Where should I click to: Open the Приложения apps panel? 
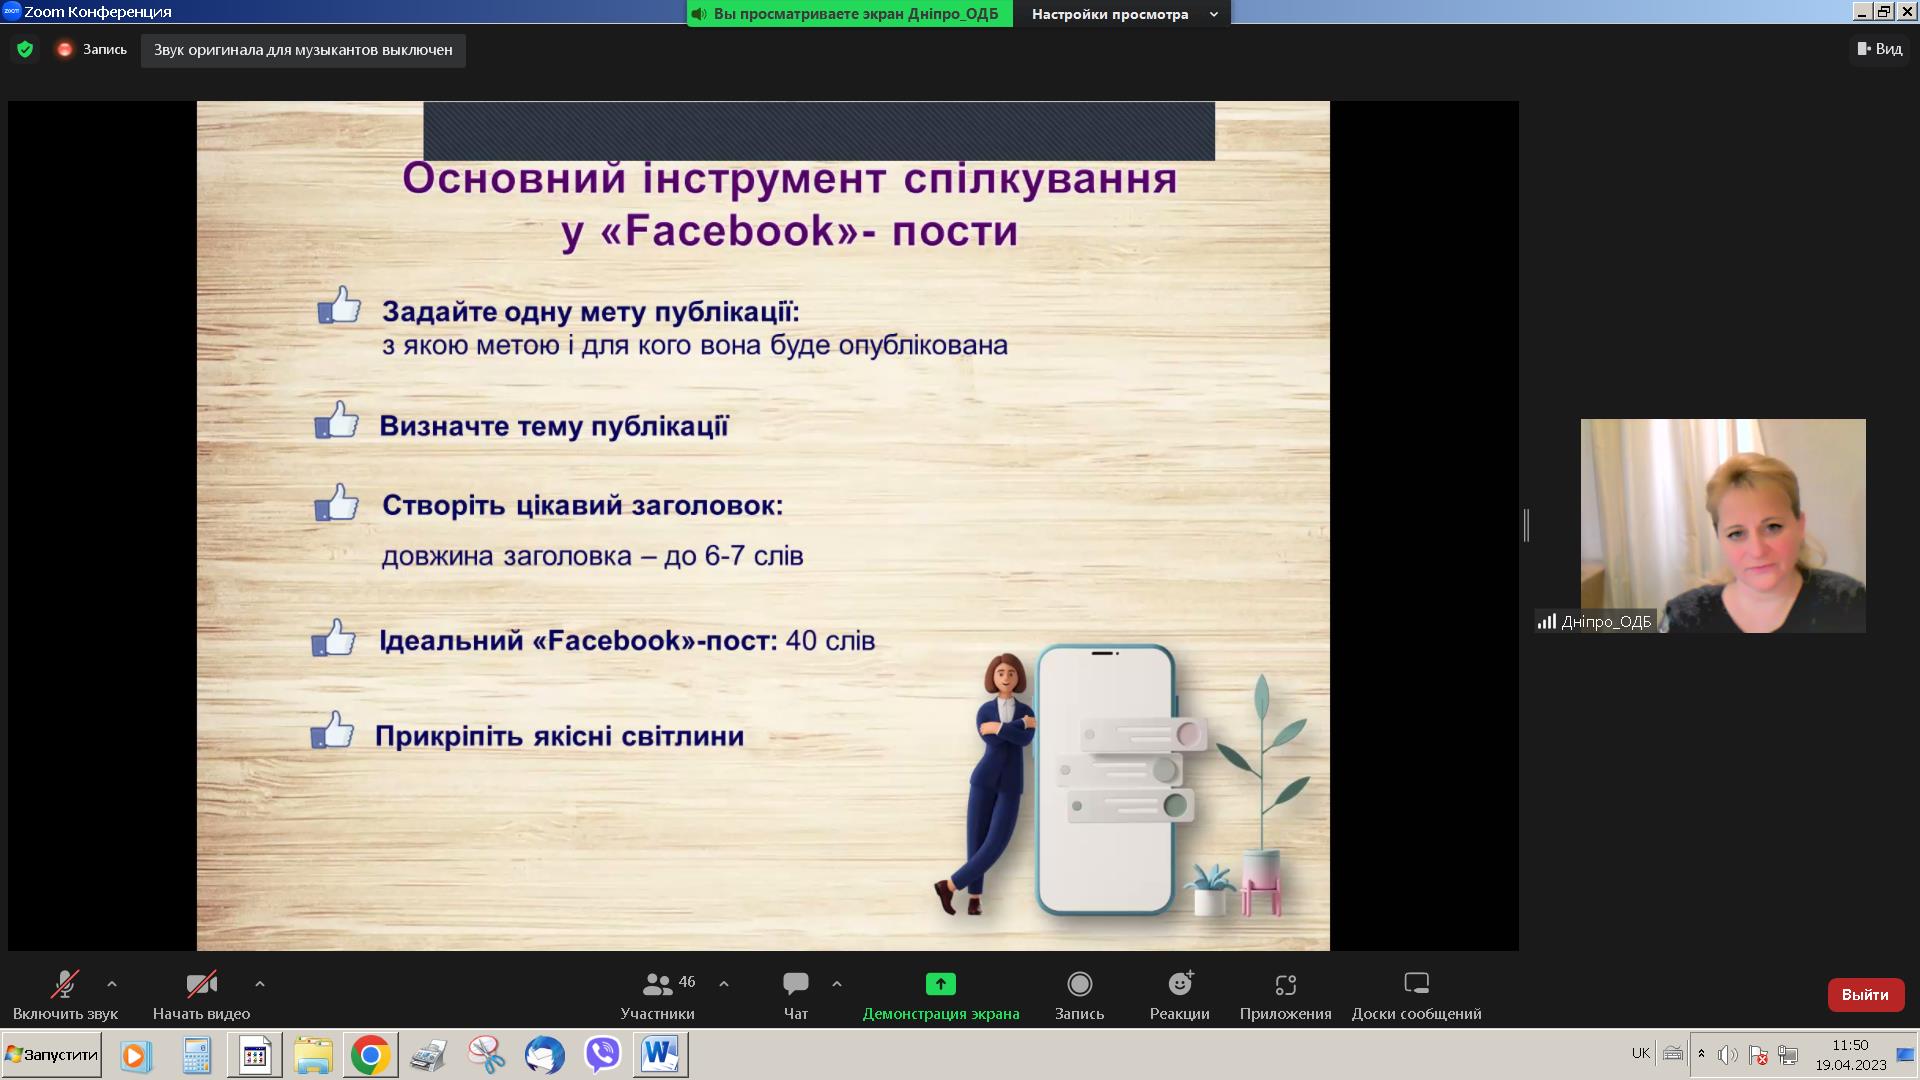point(1285,996)
